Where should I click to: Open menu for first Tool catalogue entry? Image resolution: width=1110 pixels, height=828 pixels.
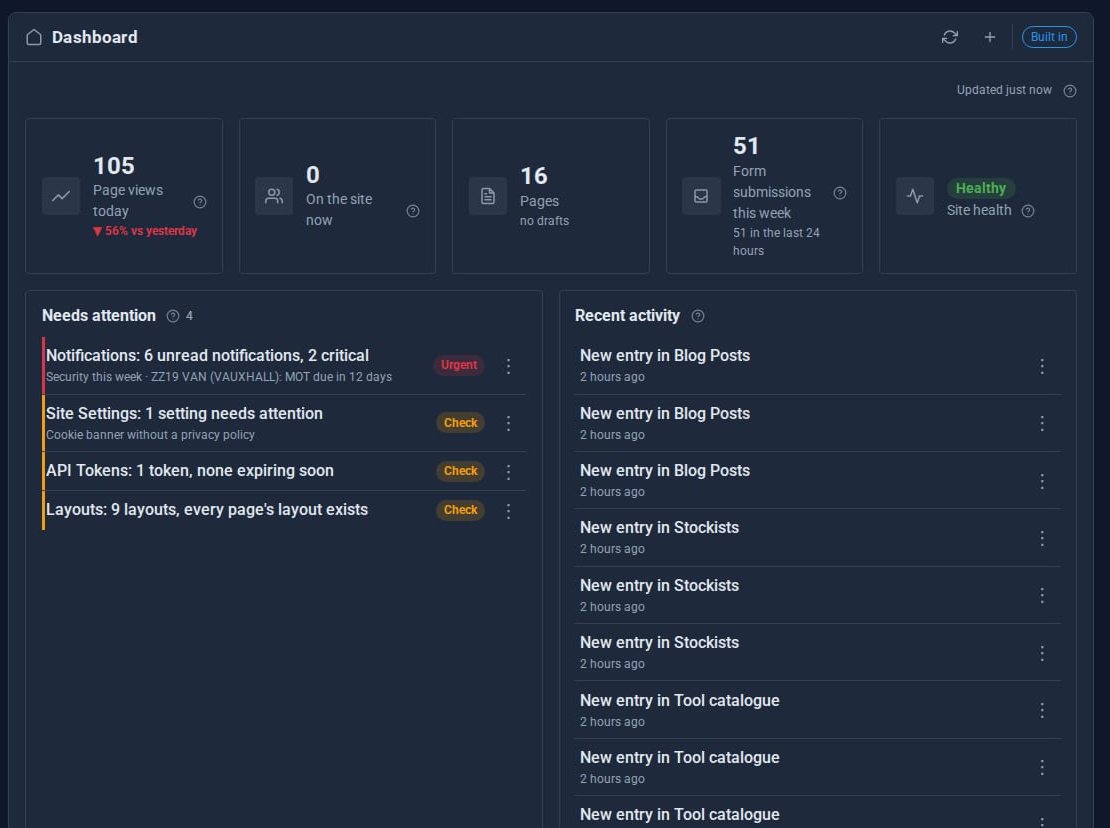(x=1041, y=710)
